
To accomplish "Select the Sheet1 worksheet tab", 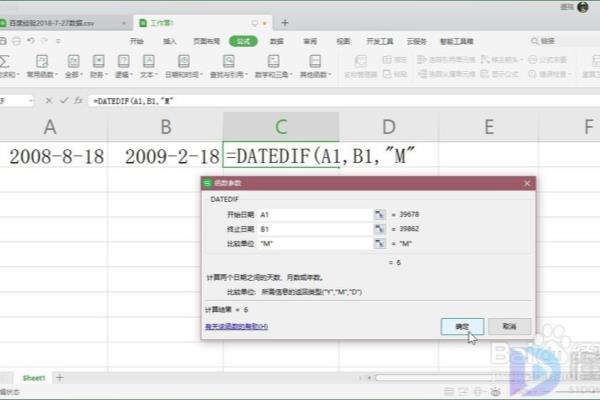I will tap(34, 378).
